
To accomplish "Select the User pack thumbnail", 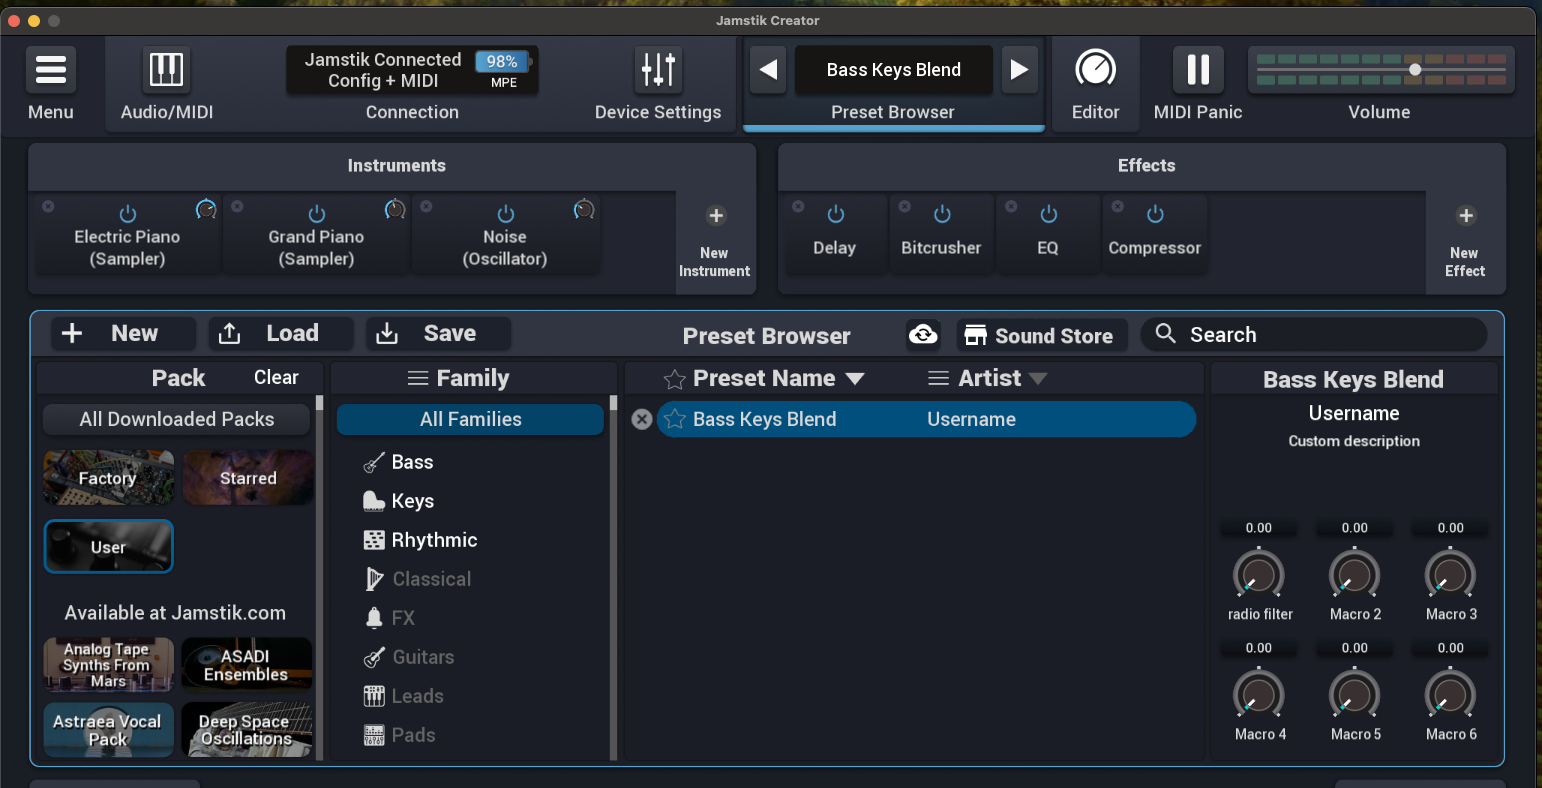I will pos(108,547).
